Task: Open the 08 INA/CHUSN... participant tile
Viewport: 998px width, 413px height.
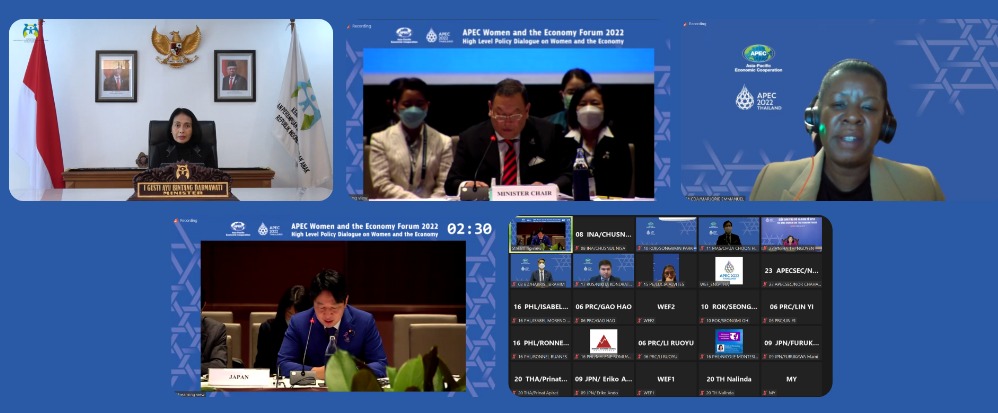Action: click(603, 234)
